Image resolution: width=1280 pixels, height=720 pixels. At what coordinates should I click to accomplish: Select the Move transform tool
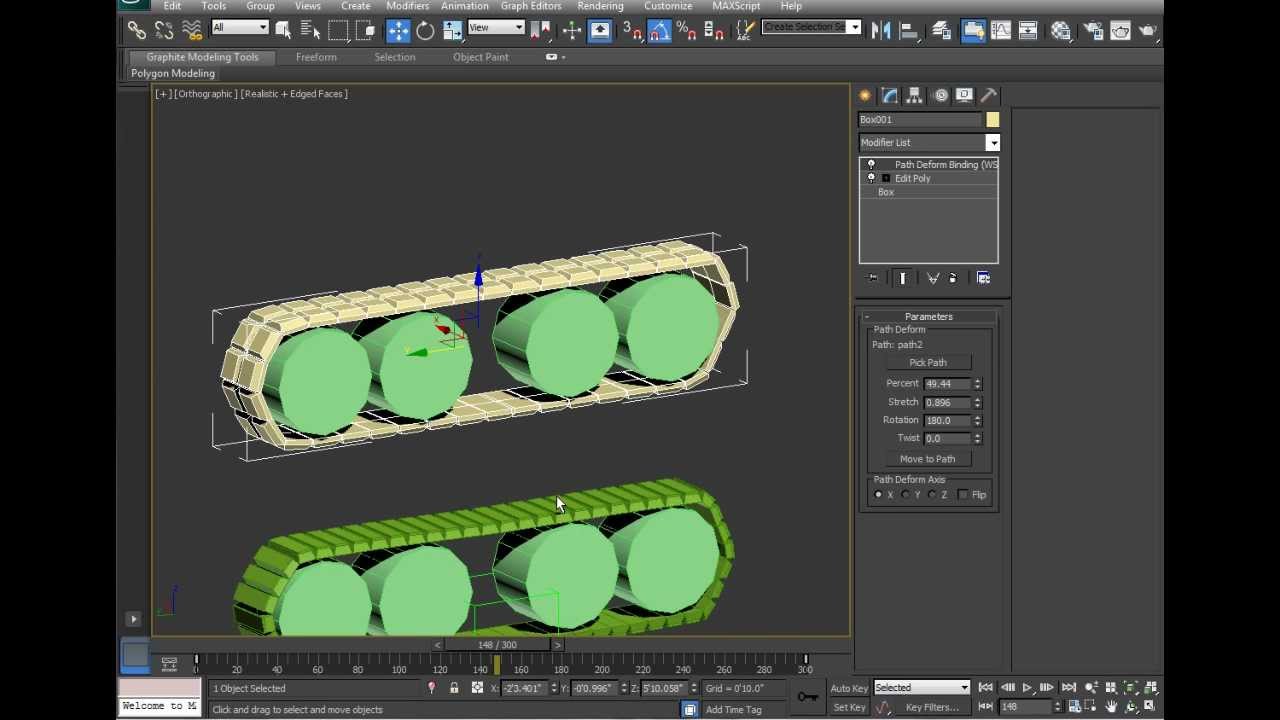[x=398, y=31]
